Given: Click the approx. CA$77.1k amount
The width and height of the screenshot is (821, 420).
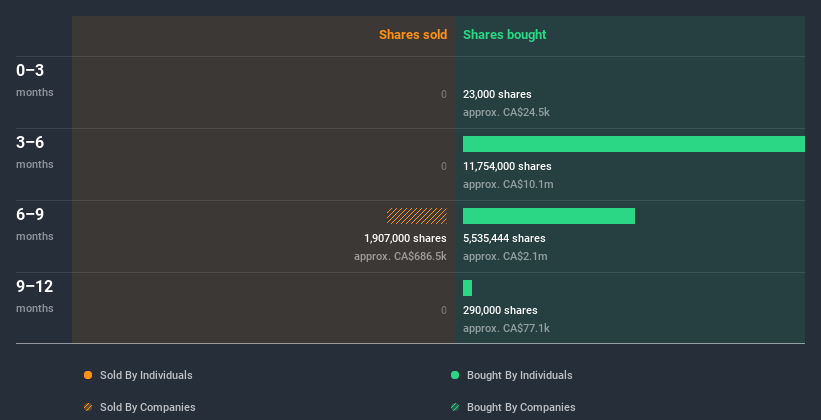Looking at the screenshot, I should 506,328.
